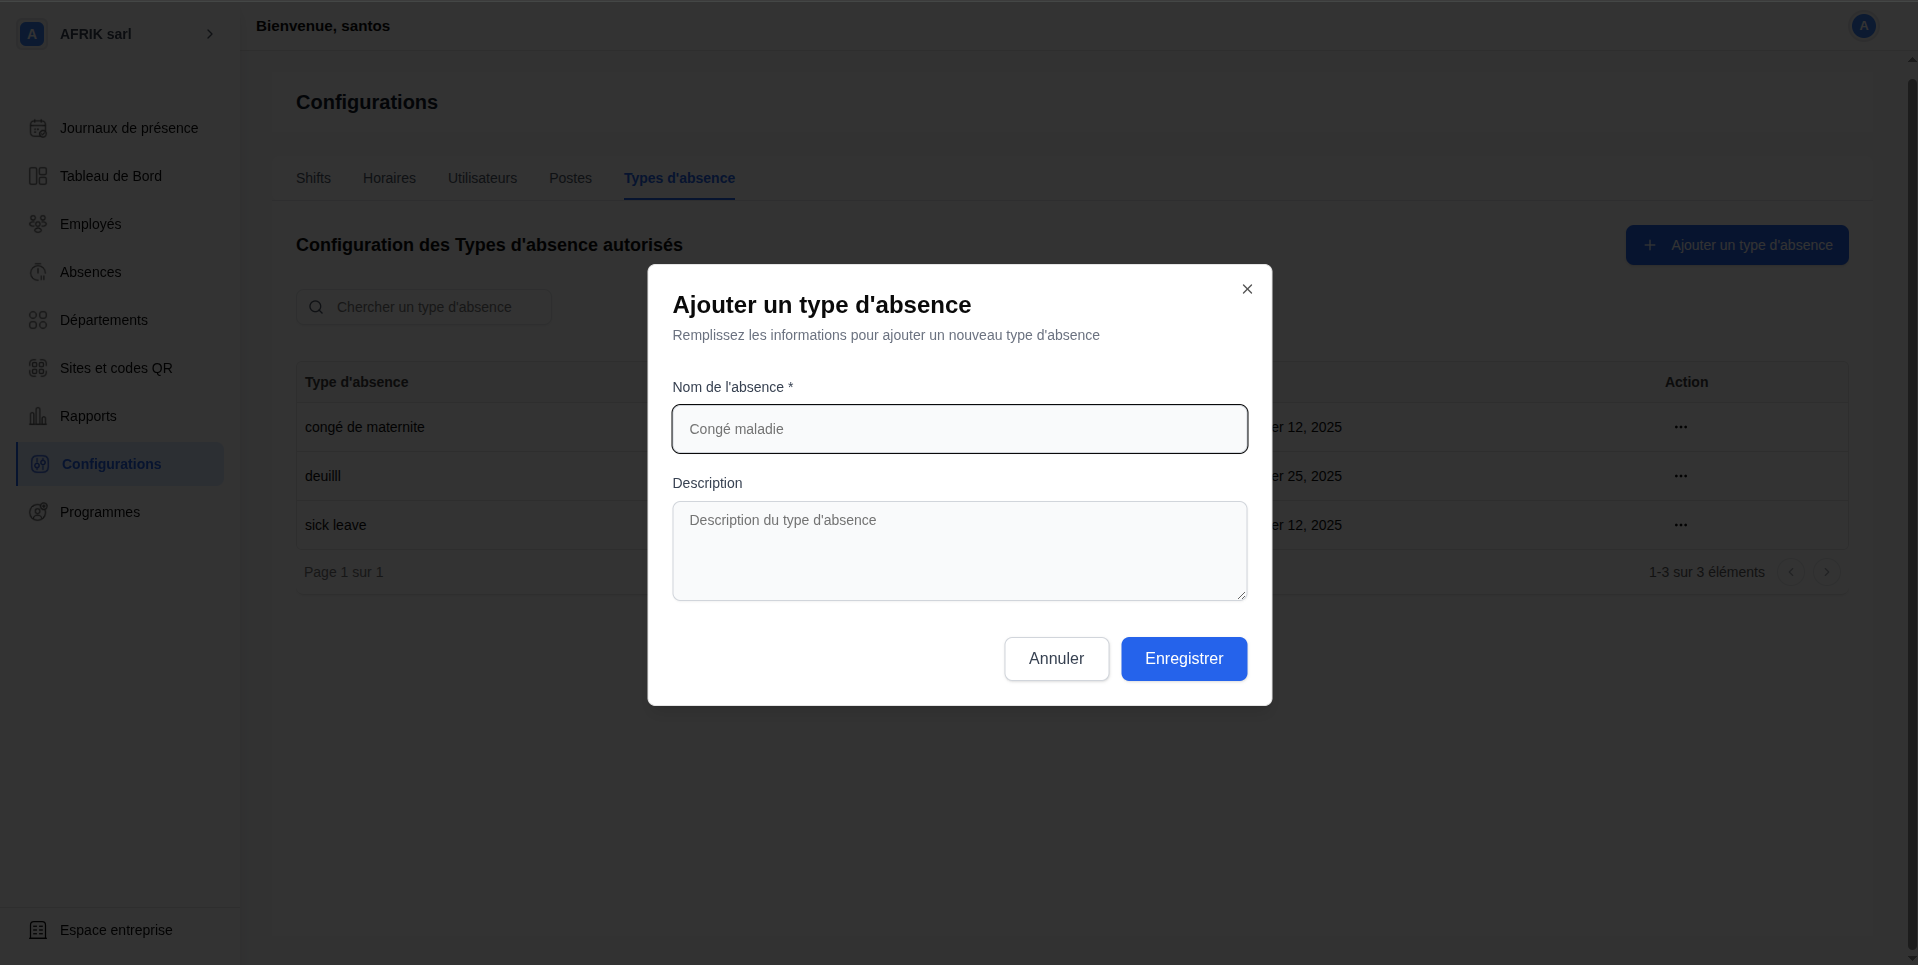Screen dimensions: 1918x965
Task: Collapse the sidebar with the chevron arrow
Action: pos(210,34)
